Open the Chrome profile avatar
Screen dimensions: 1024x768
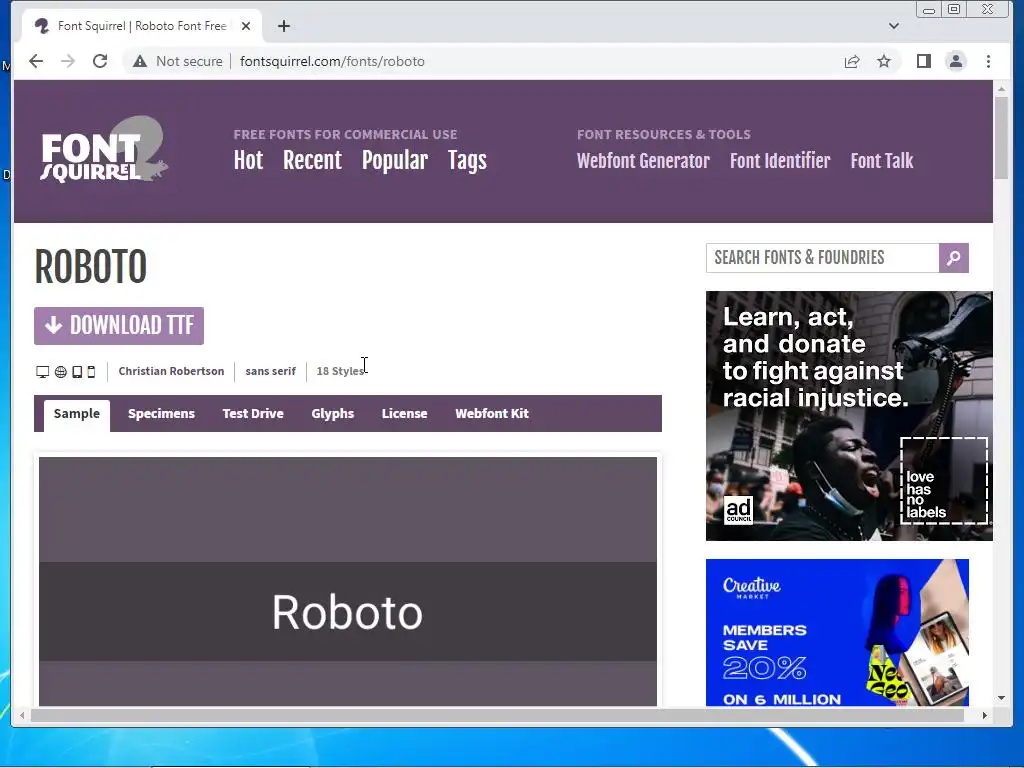tap(955, 61)
